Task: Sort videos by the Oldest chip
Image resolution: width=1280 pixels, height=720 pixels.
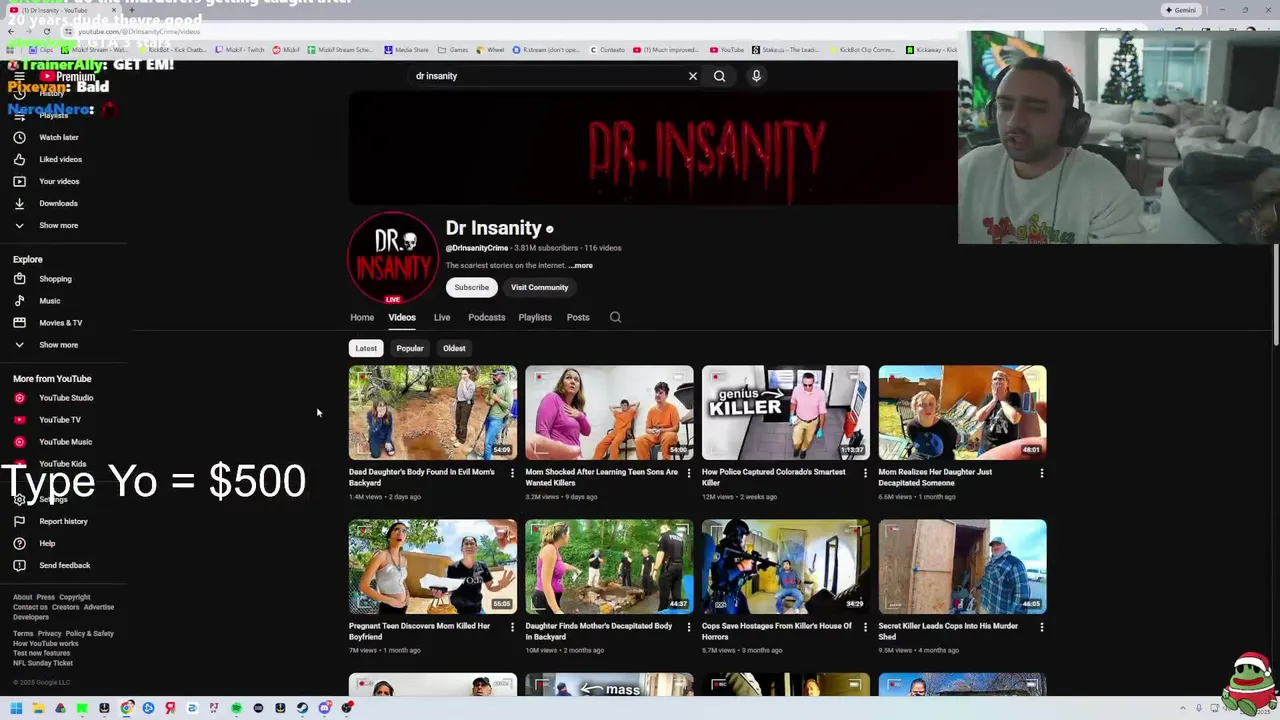Action: (454, 348)
